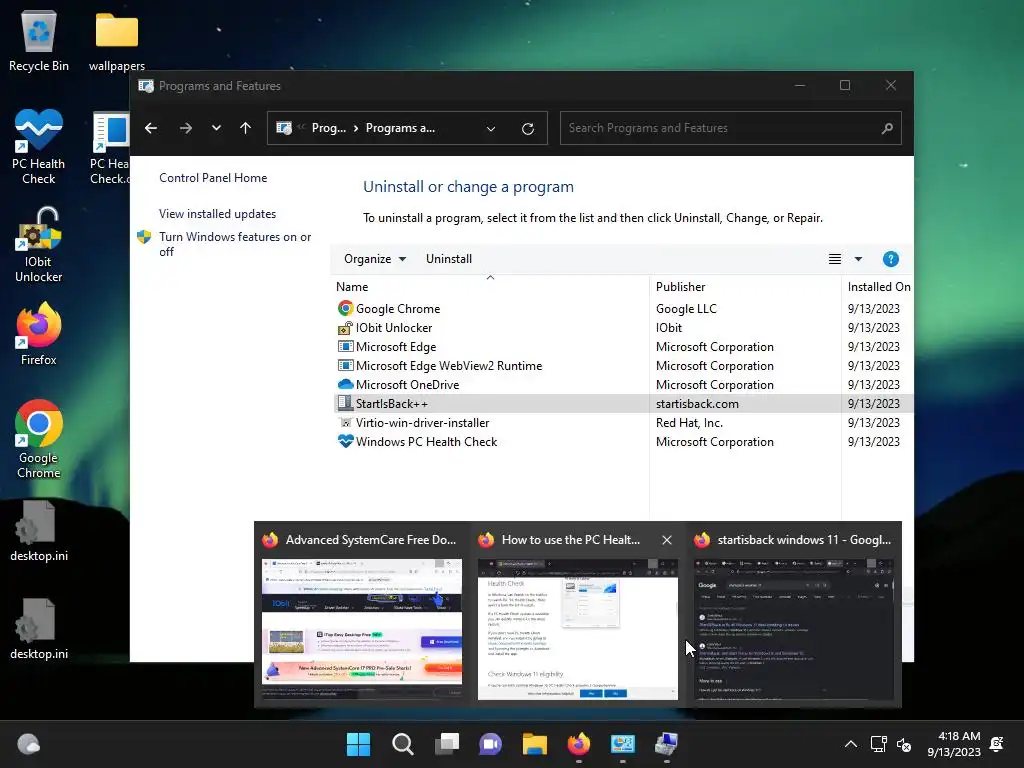Screen dimensions: 1024x768
Task: Select the upper desktop.ini file icon
Action: [39, 531]
